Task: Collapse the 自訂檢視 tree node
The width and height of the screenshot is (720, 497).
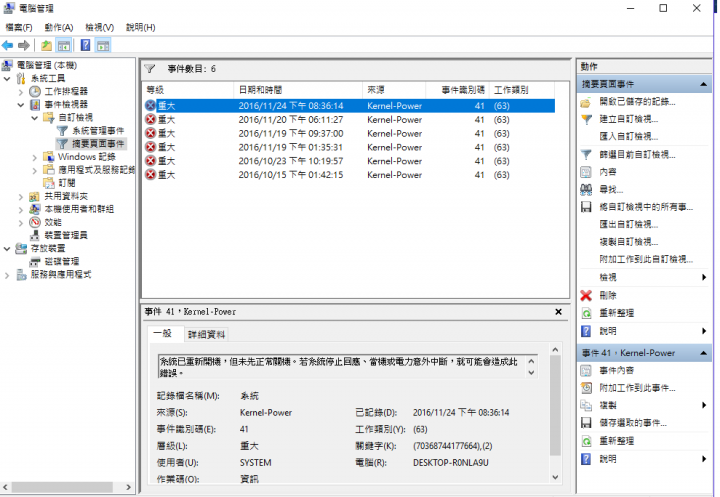Action: pos(34,118)
